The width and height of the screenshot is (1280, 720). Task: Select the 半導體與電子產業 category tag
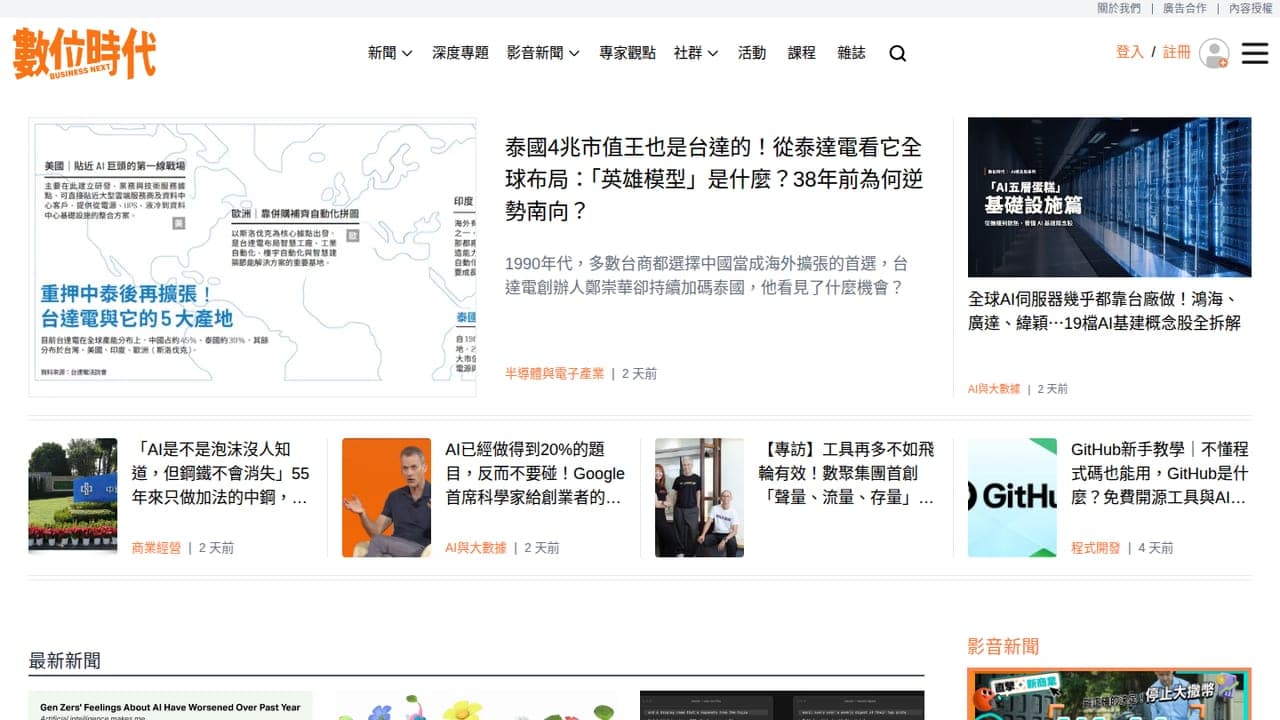coord(554,374)
